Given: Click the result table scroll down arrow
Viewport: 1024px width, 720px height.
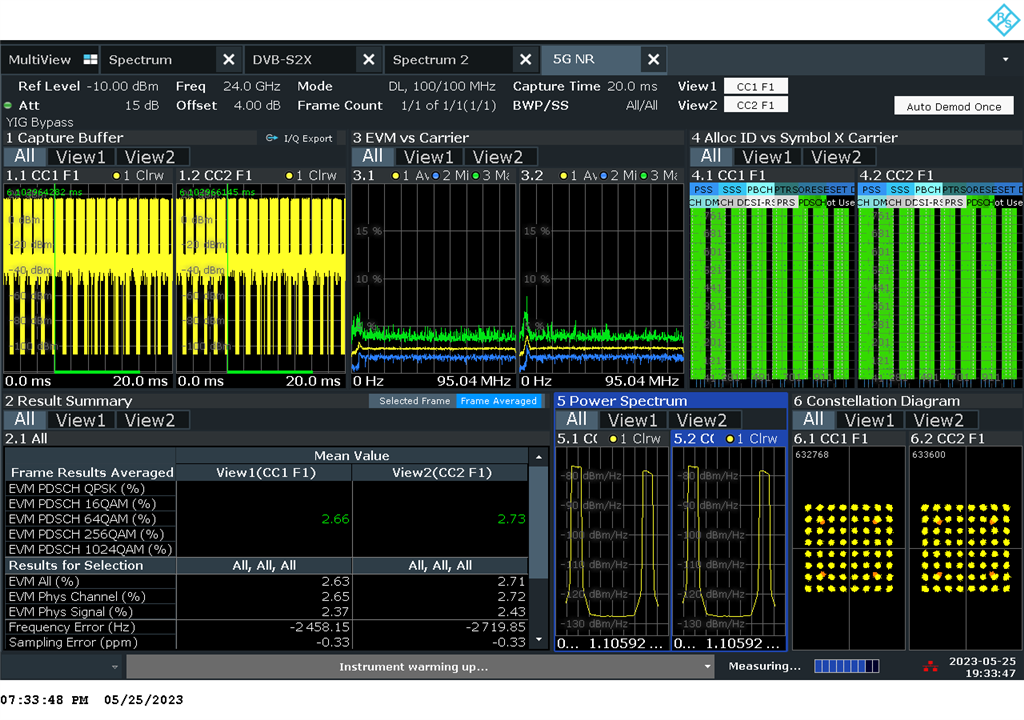Looking at the screenshot, I should [x=539, y=640].
